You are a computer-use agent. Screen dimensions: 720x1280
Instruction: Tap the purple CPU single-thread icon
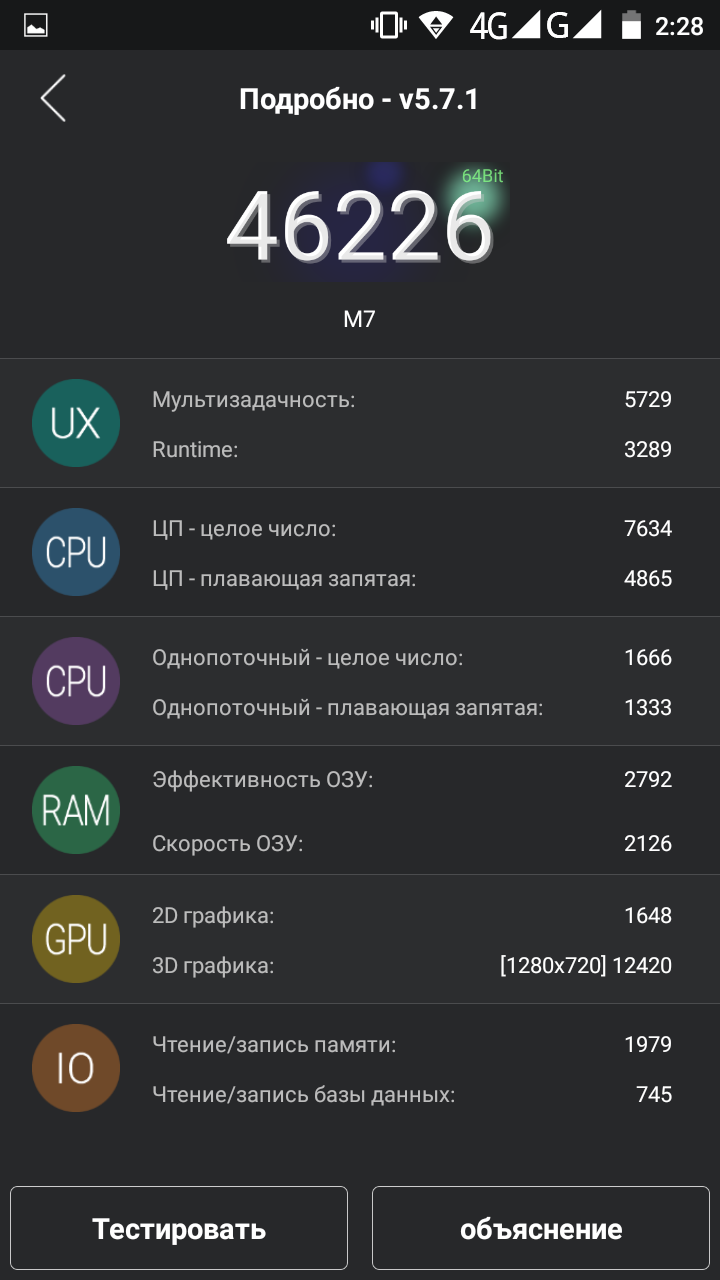coord(76,681)
